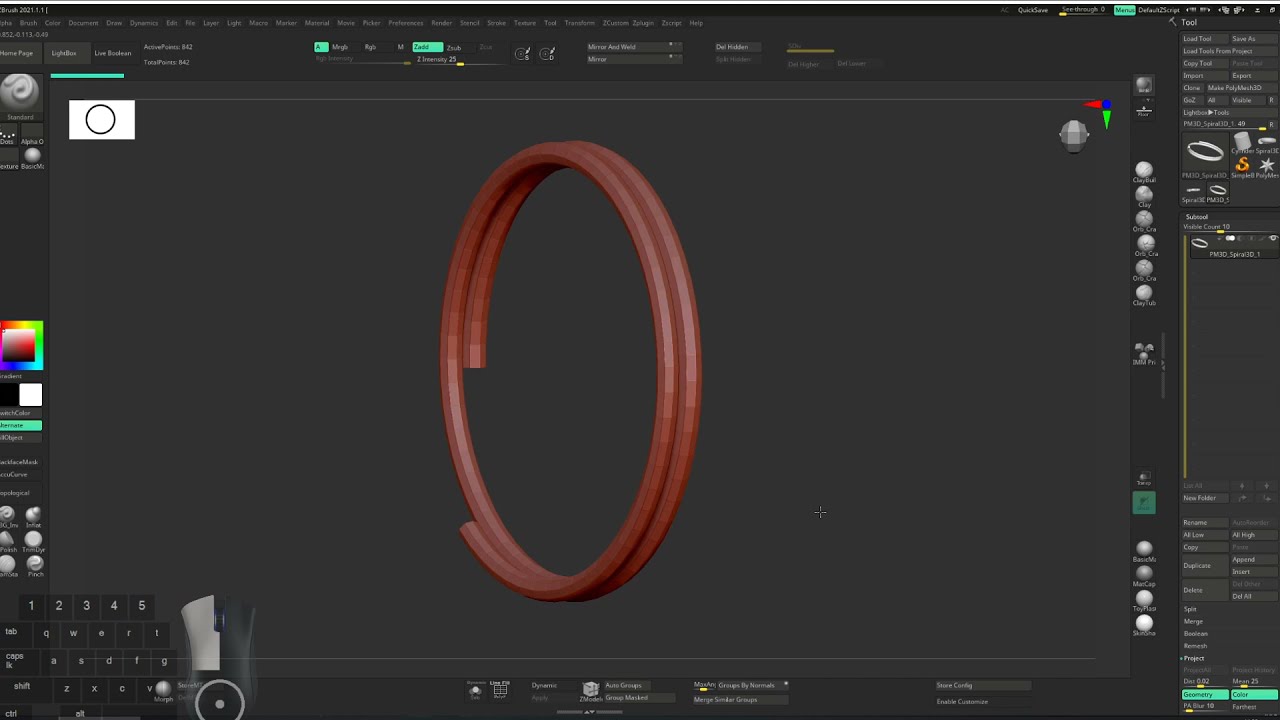This screenshot has width=1280, height=720.
Task: Select the SkinShade material sphere
Action: click(x=1144, y=624)
